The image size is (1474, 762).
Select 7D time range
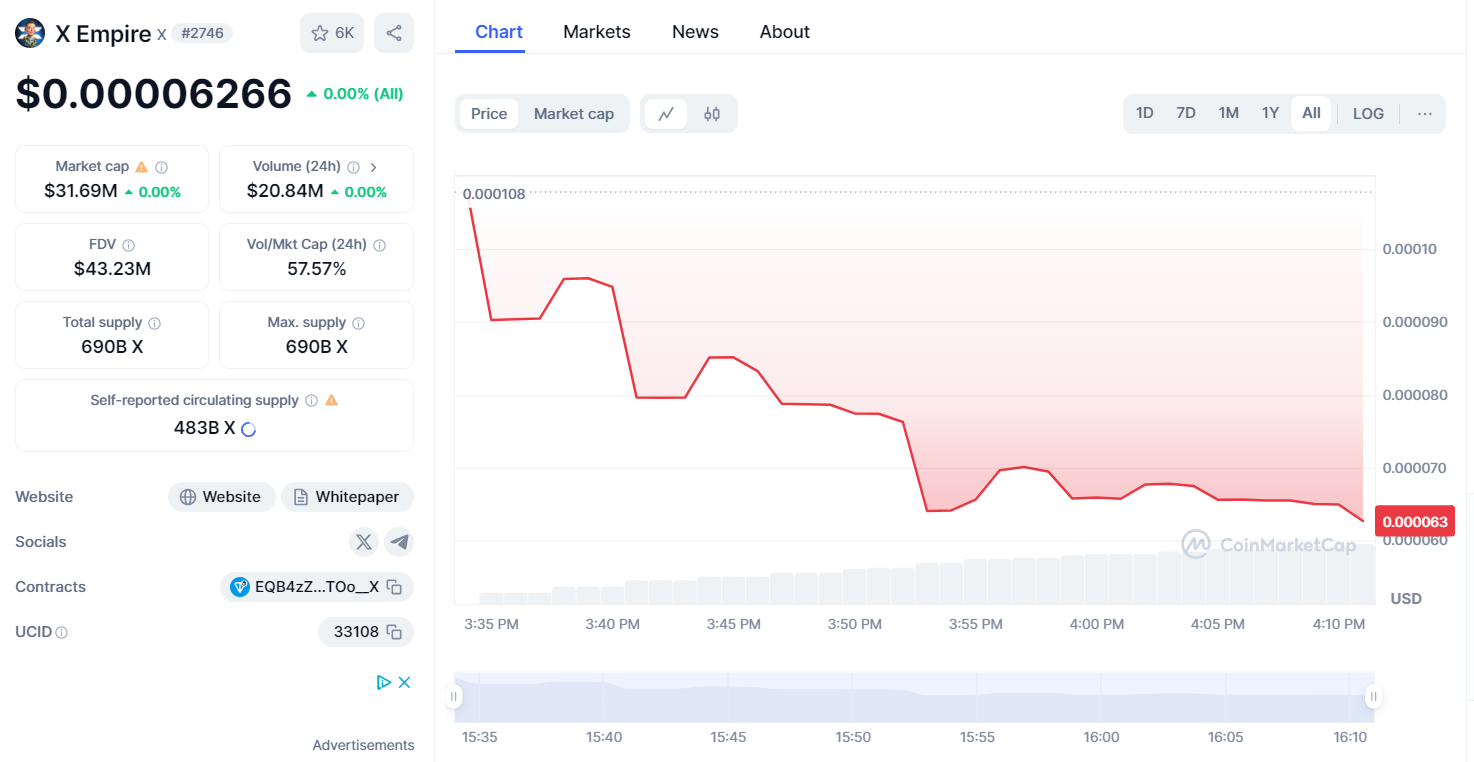pyautogui.click(x=1186, y=114)
